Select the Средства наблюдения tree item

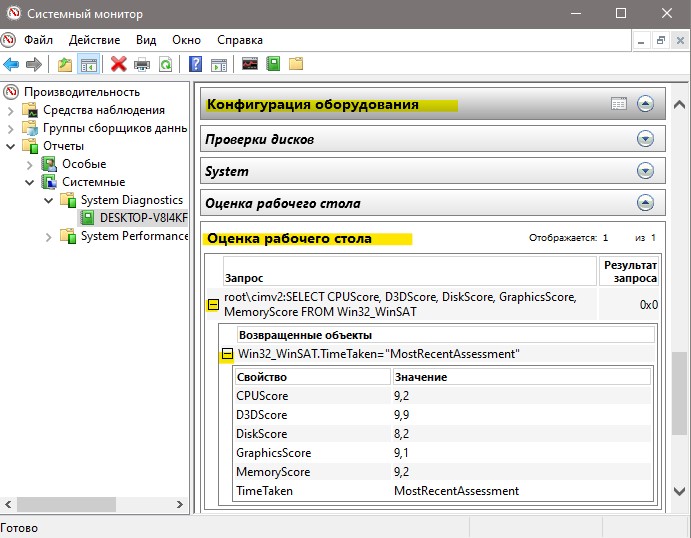pyautogui.click(x=104, y=110)
